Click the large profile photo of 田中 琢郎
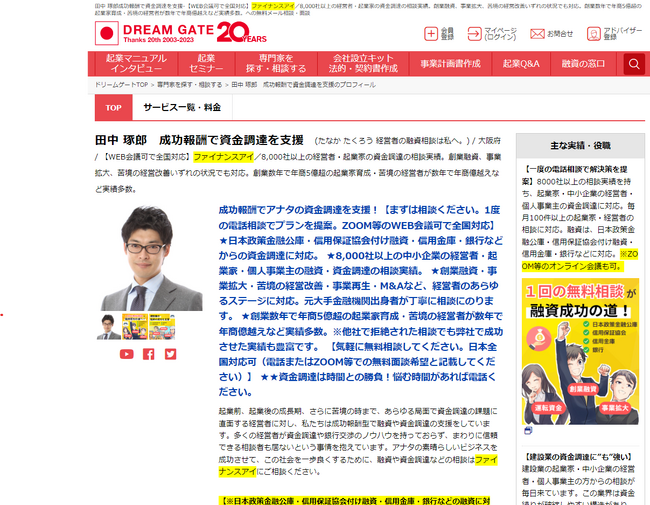Image resolution: width=650 pixels, height=505 pixels. pos(151,258)
